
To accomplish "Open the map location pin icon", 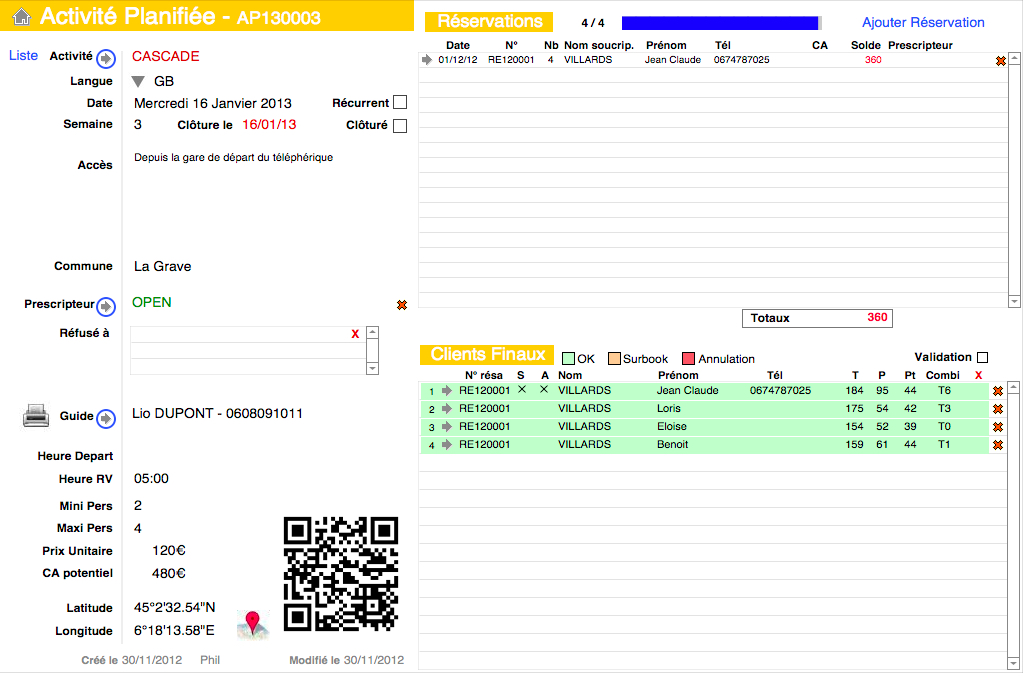I will coord(253,624).
